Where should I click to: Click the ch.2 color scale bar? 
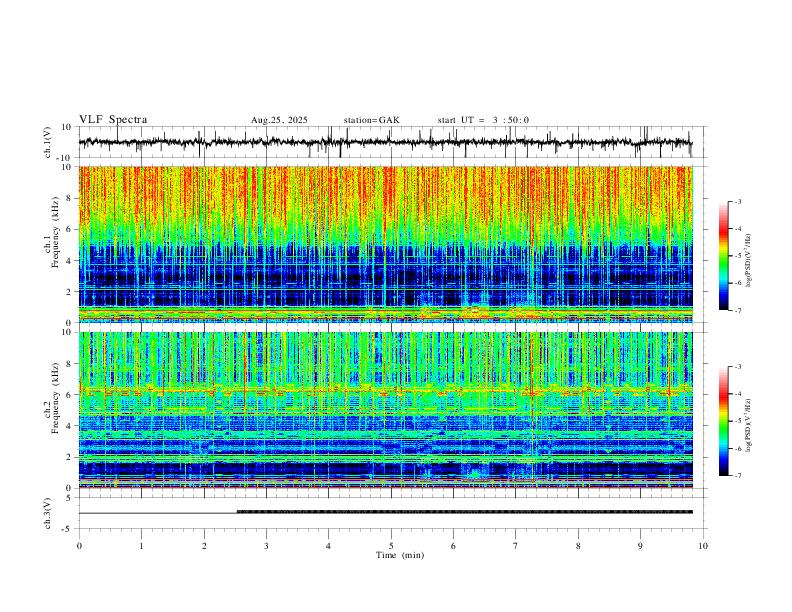[724, 421]
